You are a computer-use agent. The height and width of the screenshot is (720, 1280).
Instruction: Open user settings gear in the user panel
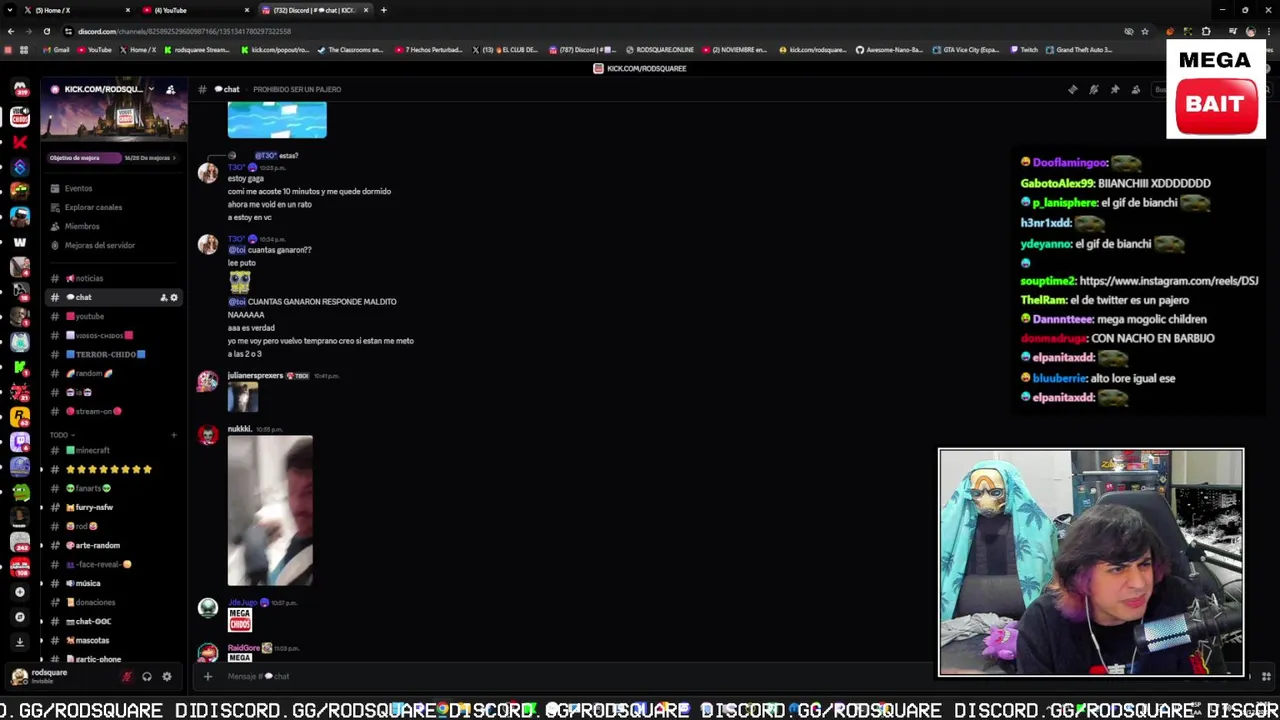point(166,677)
